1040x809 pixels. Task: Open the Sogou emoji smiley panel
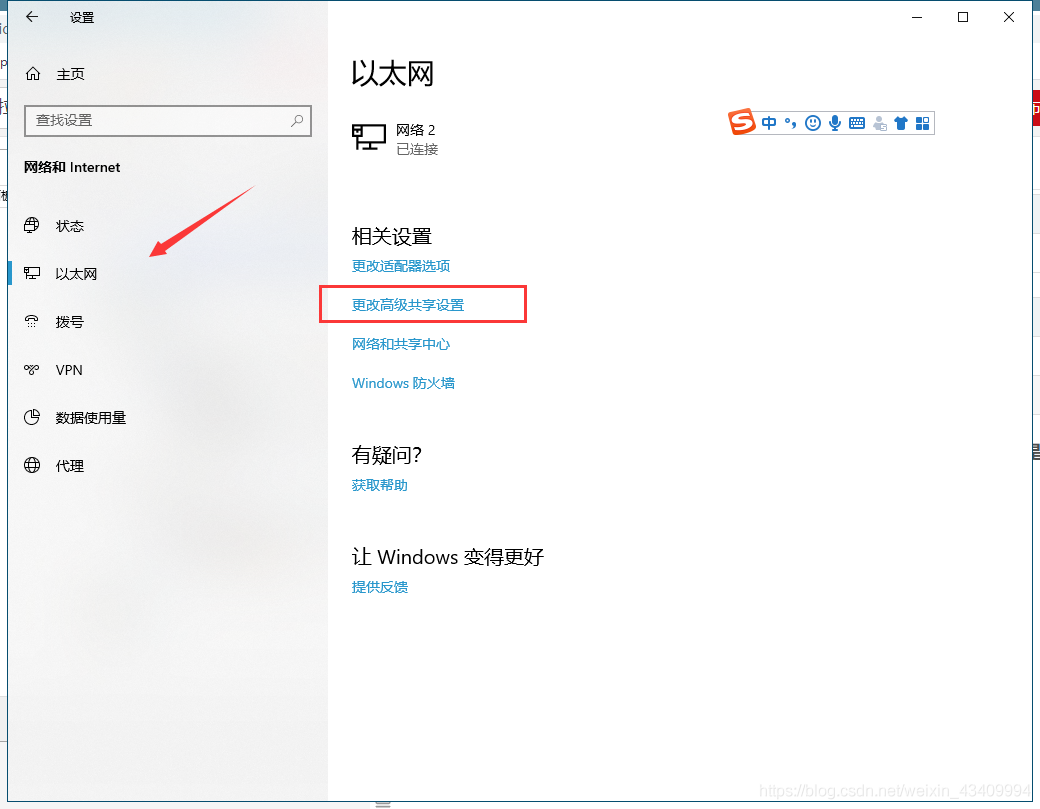812,123
